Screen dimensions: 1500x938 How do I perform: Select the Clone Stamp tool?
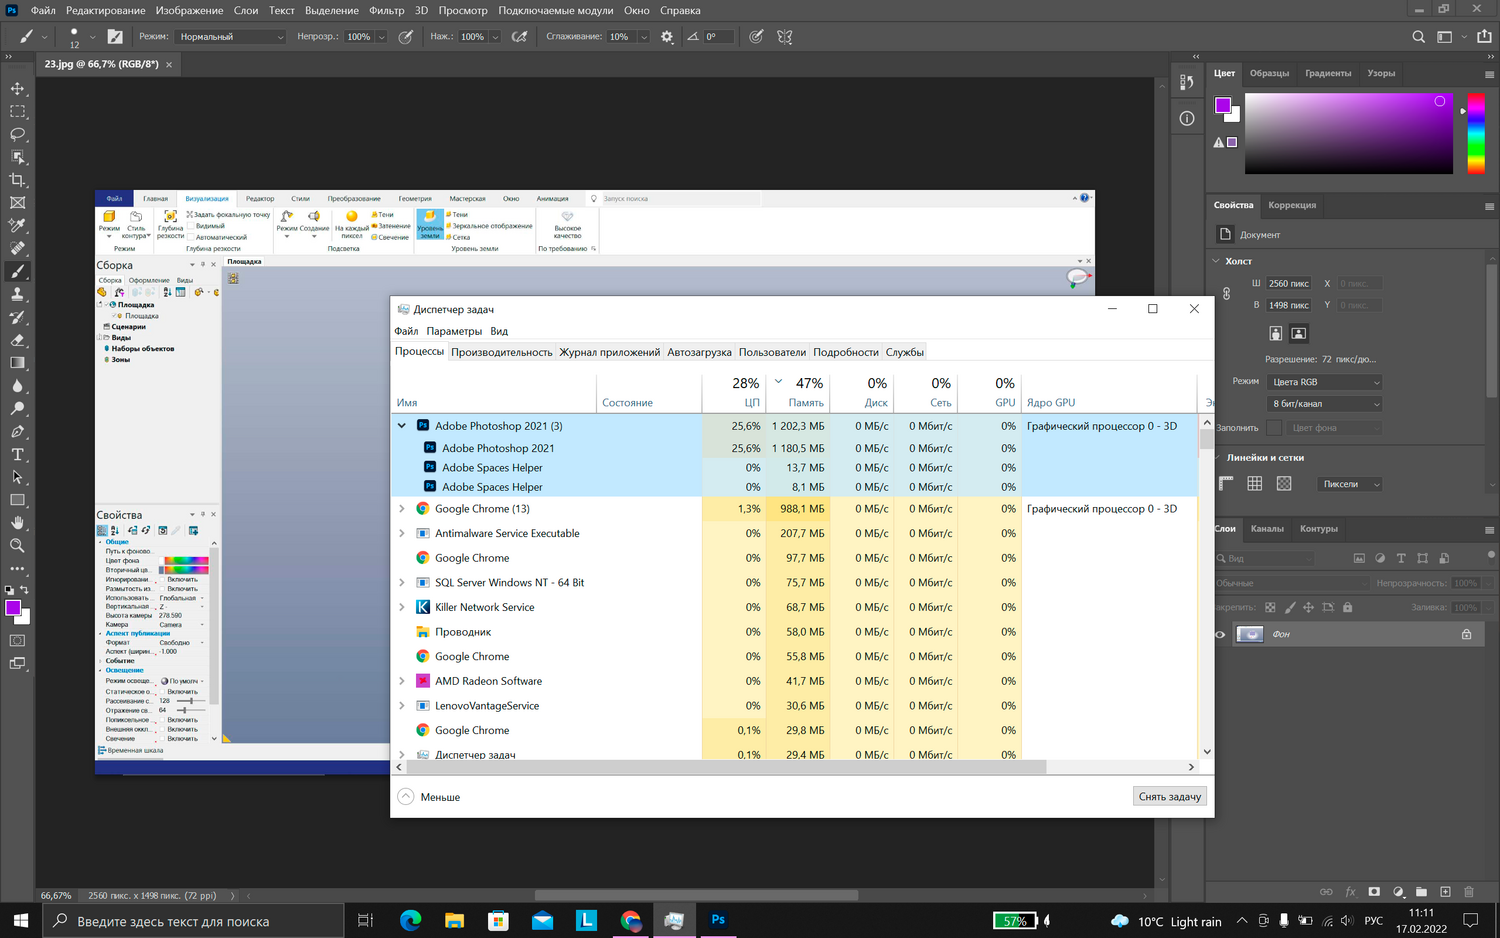point(17,294)
